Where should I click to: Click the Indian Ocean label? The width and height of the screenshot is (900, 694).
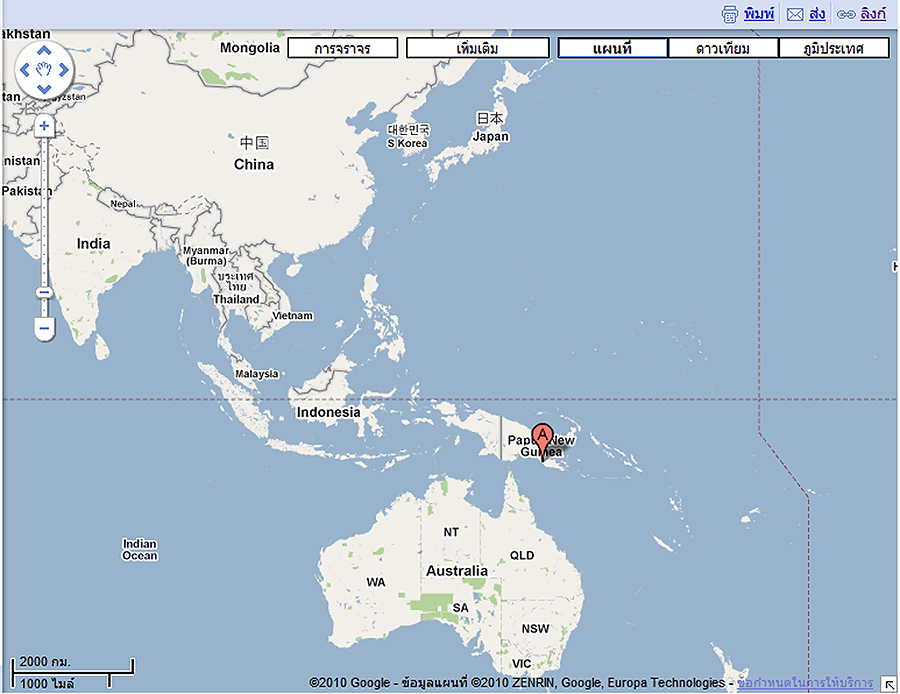tap(139, 550)
